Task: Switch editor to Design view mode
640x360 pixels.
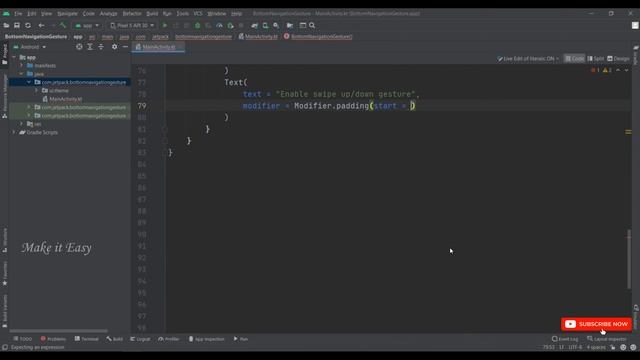Action: coord(618,59)
